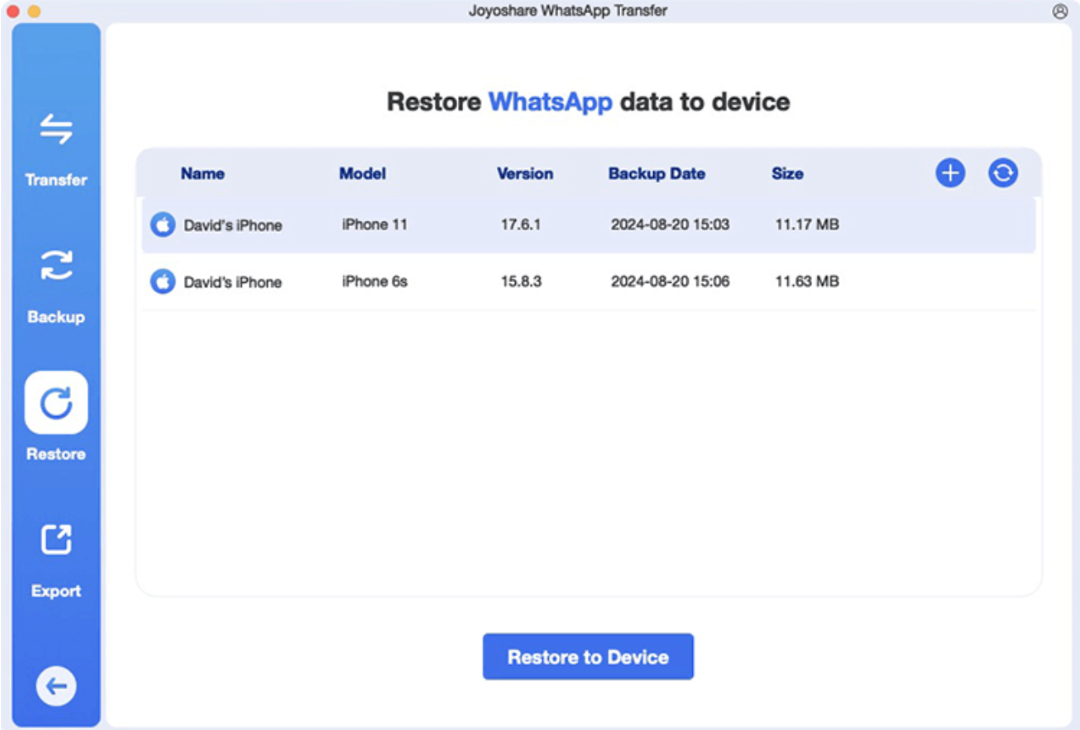This screenshot has width=1080, height=730.
Task: Click the Apple icon beside the iPhone 6s backup
Action: [x=162, y=281]
